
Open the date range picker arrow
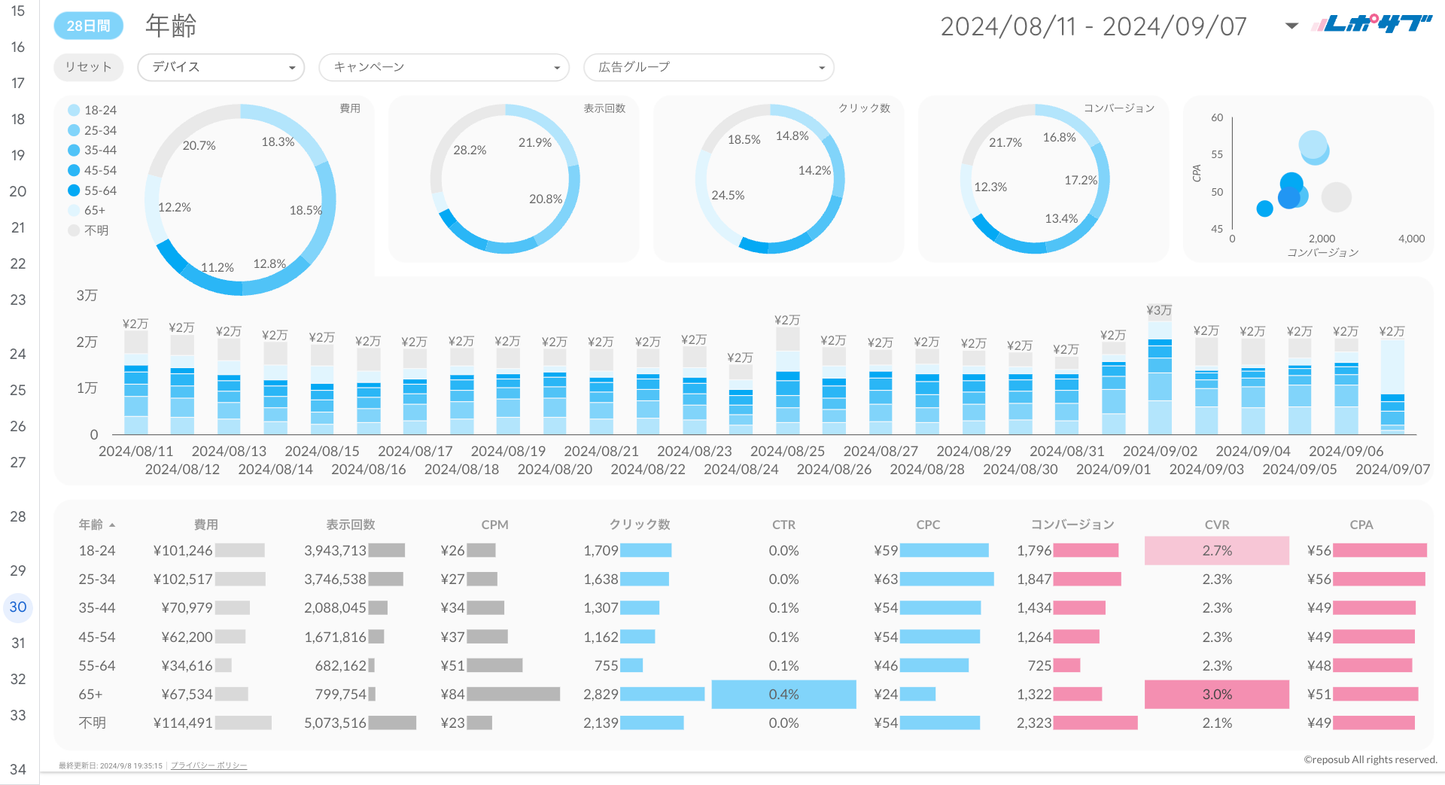[x=1291, y=26]
